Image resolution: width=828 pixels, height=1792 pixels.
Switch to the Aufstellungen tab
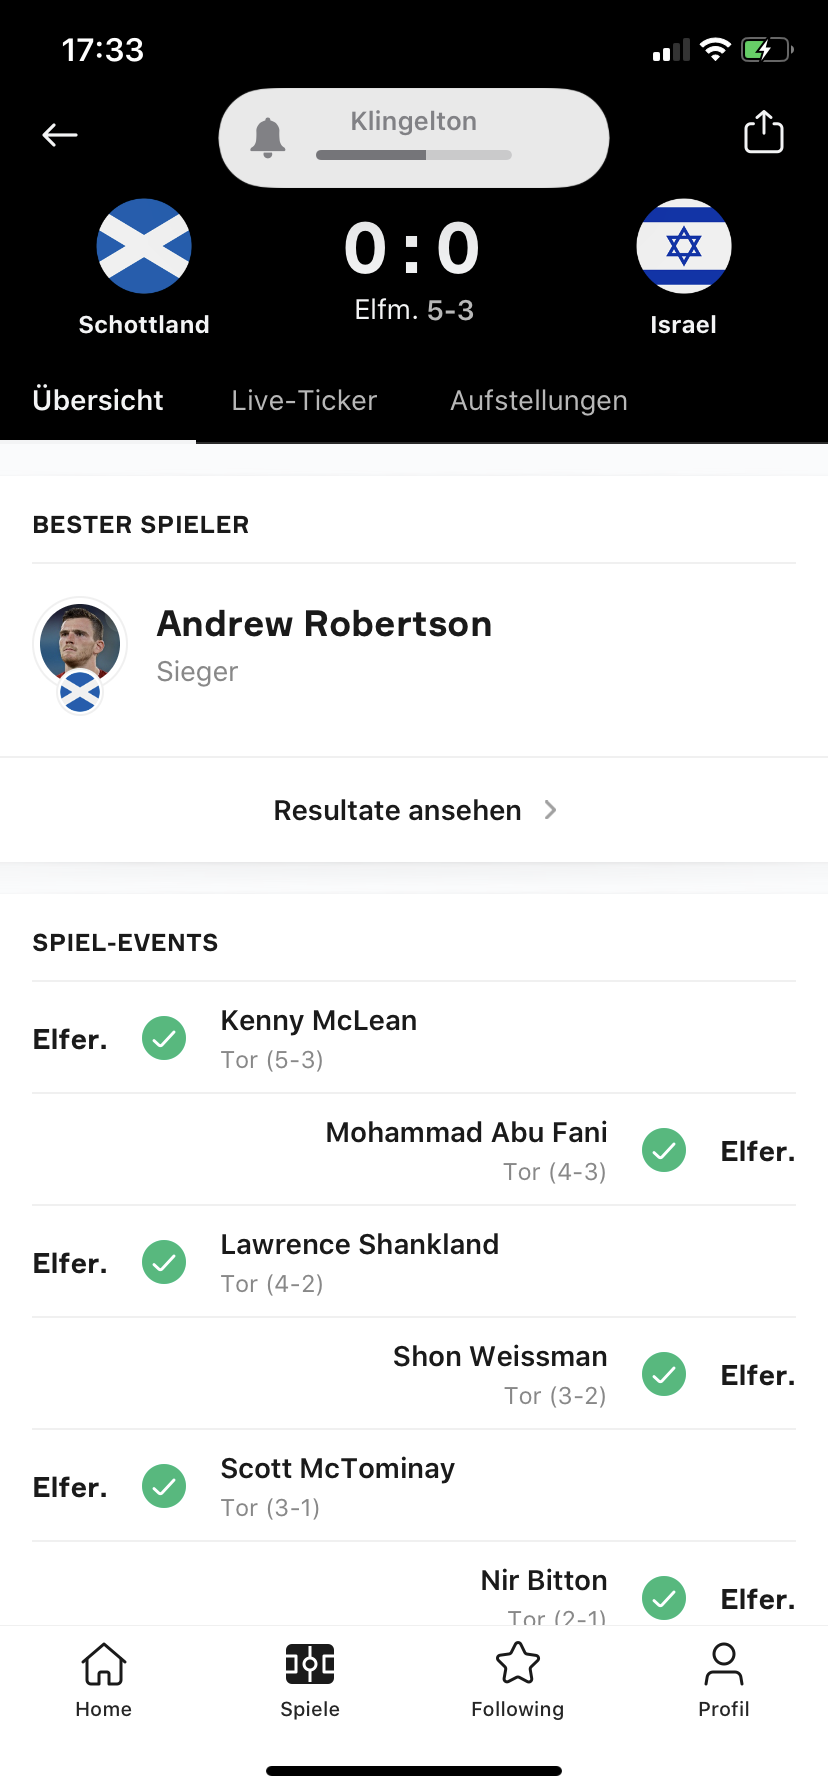[539, 400]
